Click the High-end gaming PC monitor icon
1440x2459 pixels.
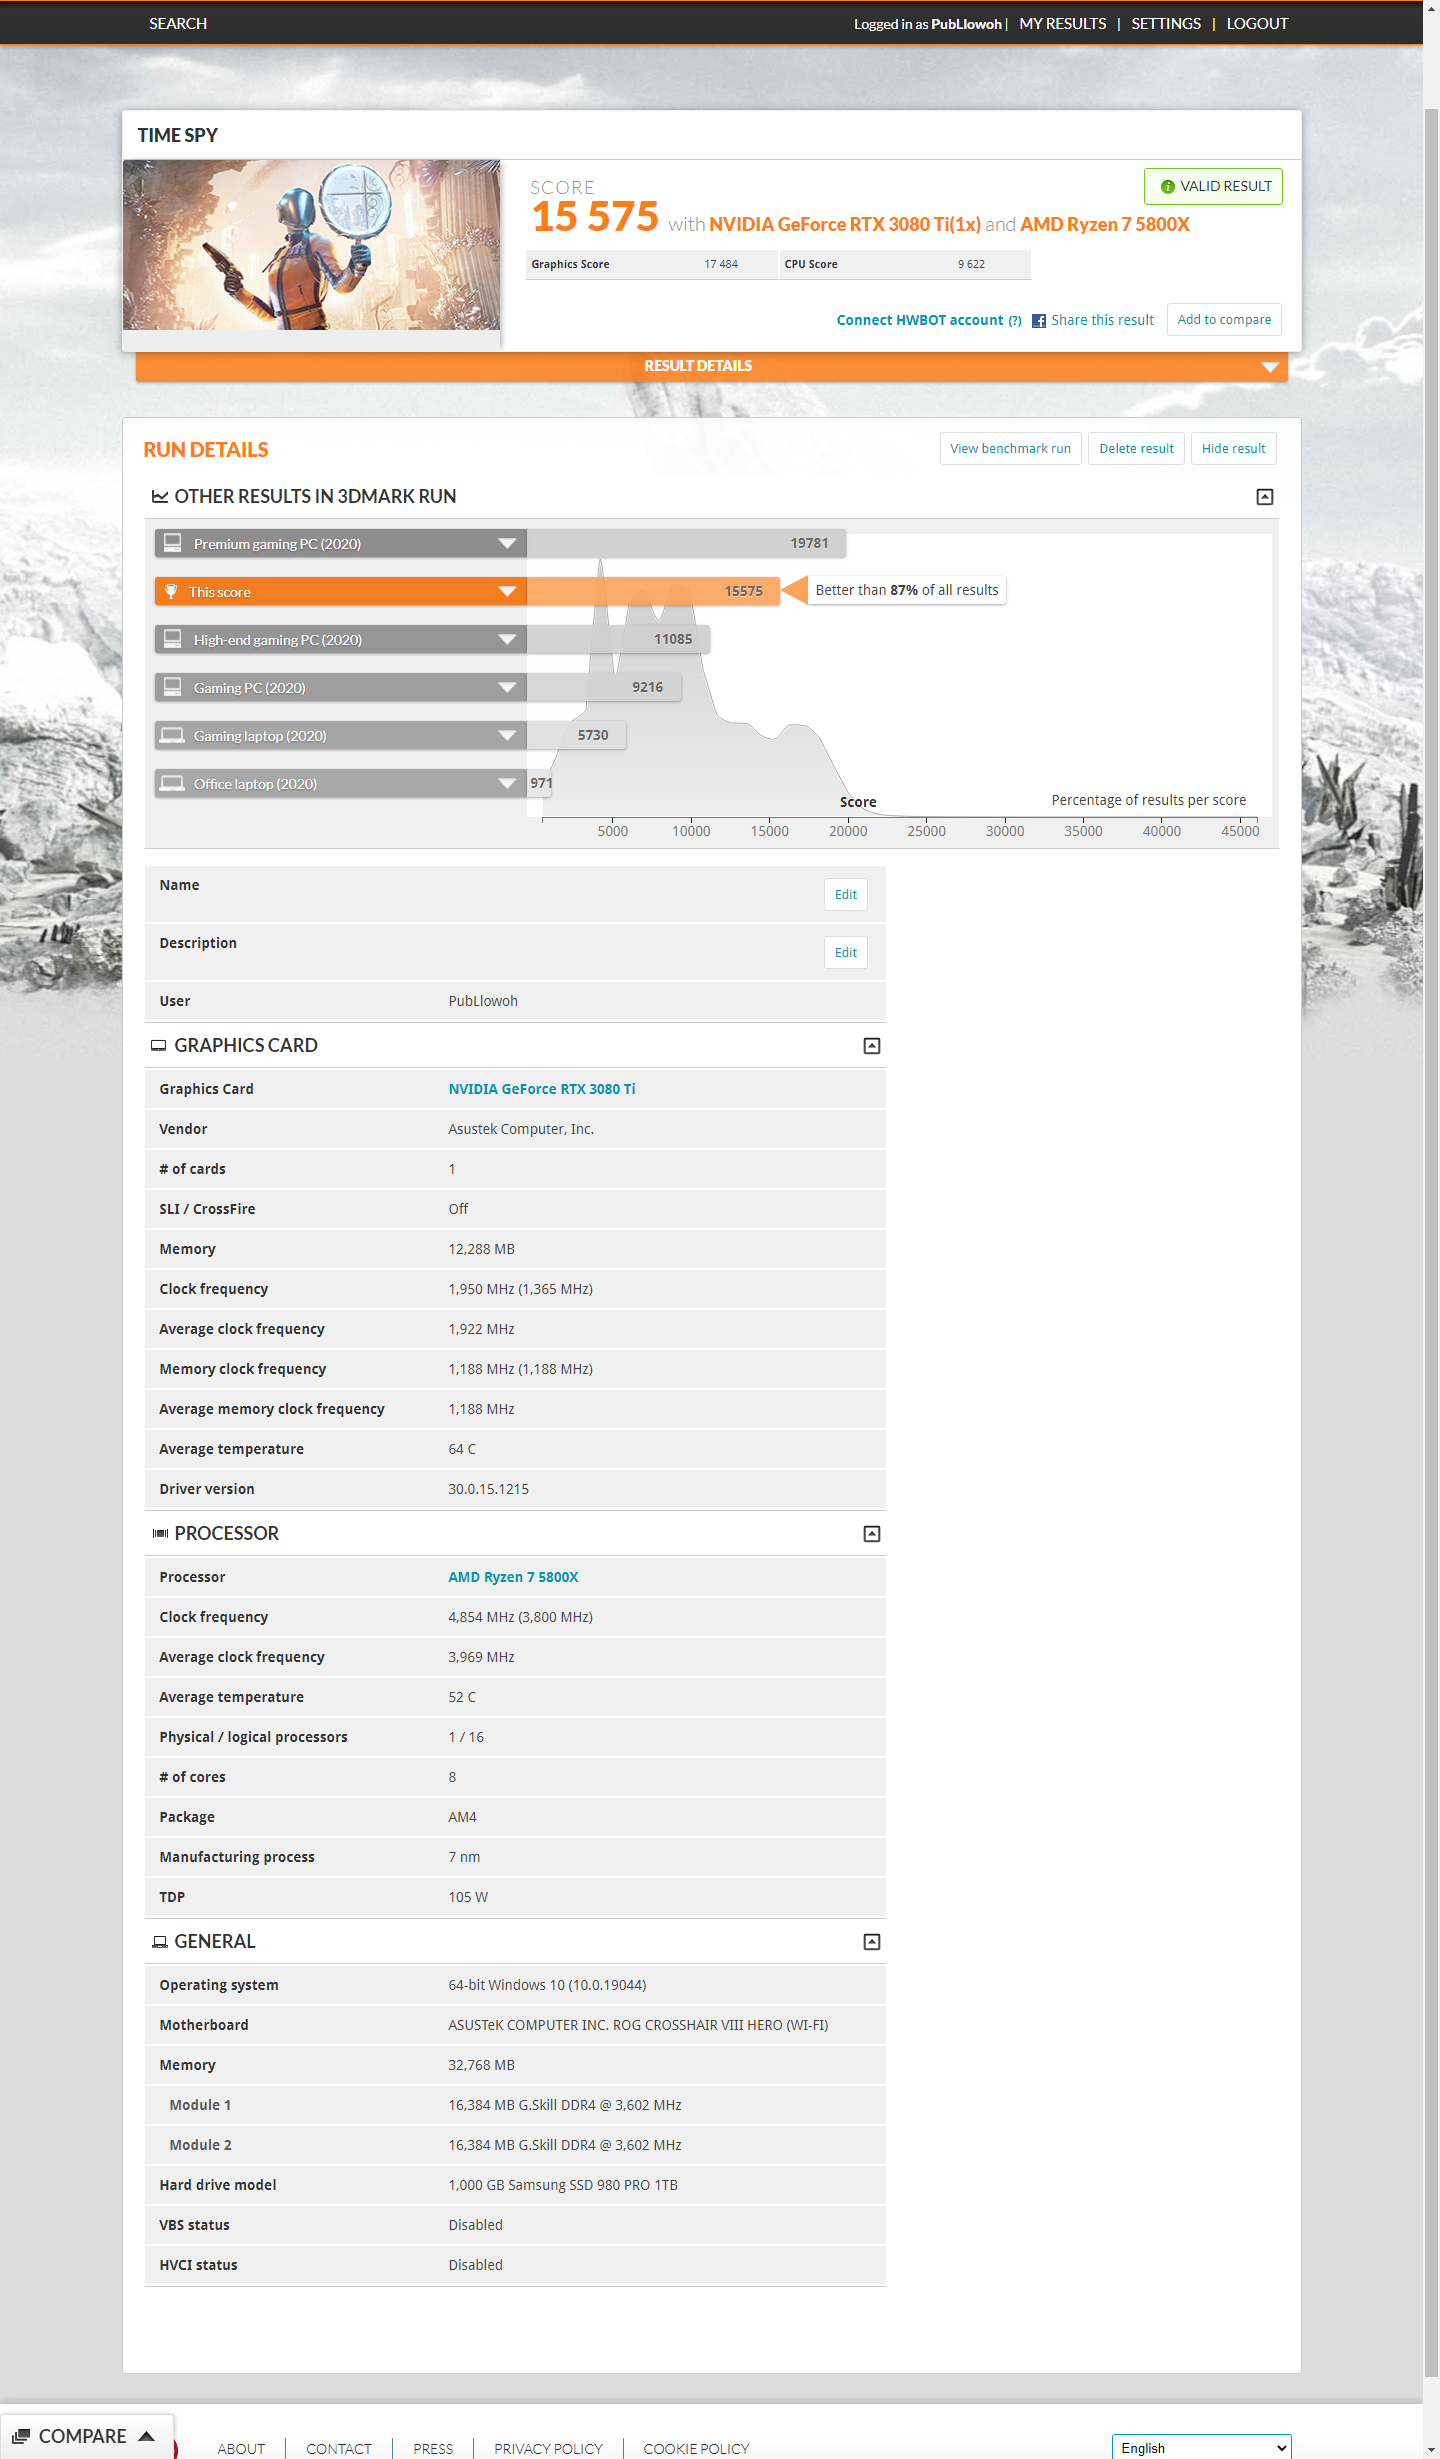pos(173,639)
